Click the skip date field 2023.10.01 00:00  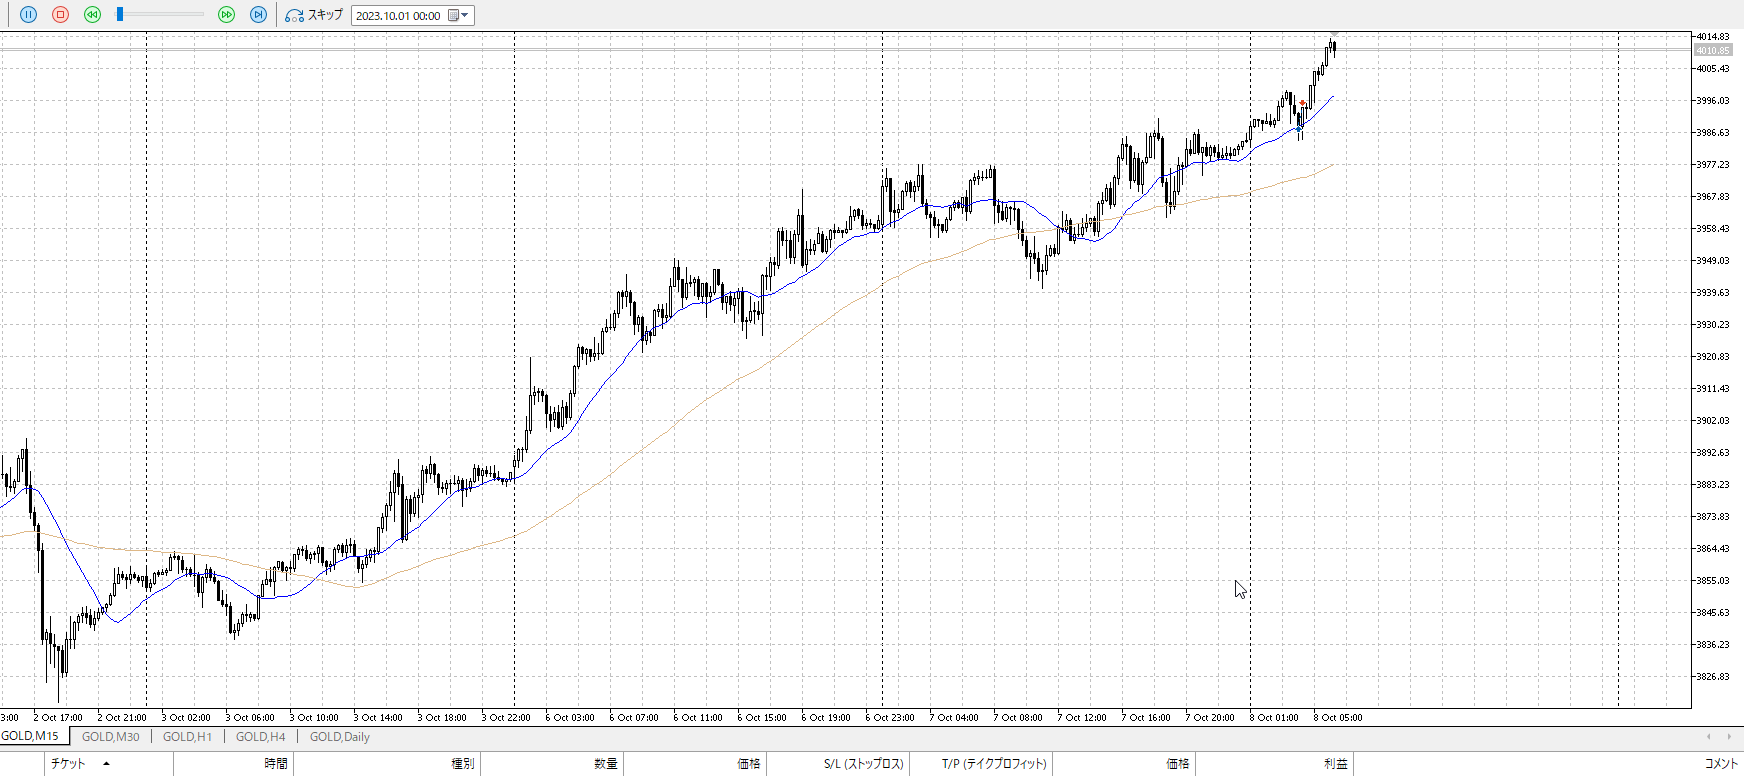(398, 16)
